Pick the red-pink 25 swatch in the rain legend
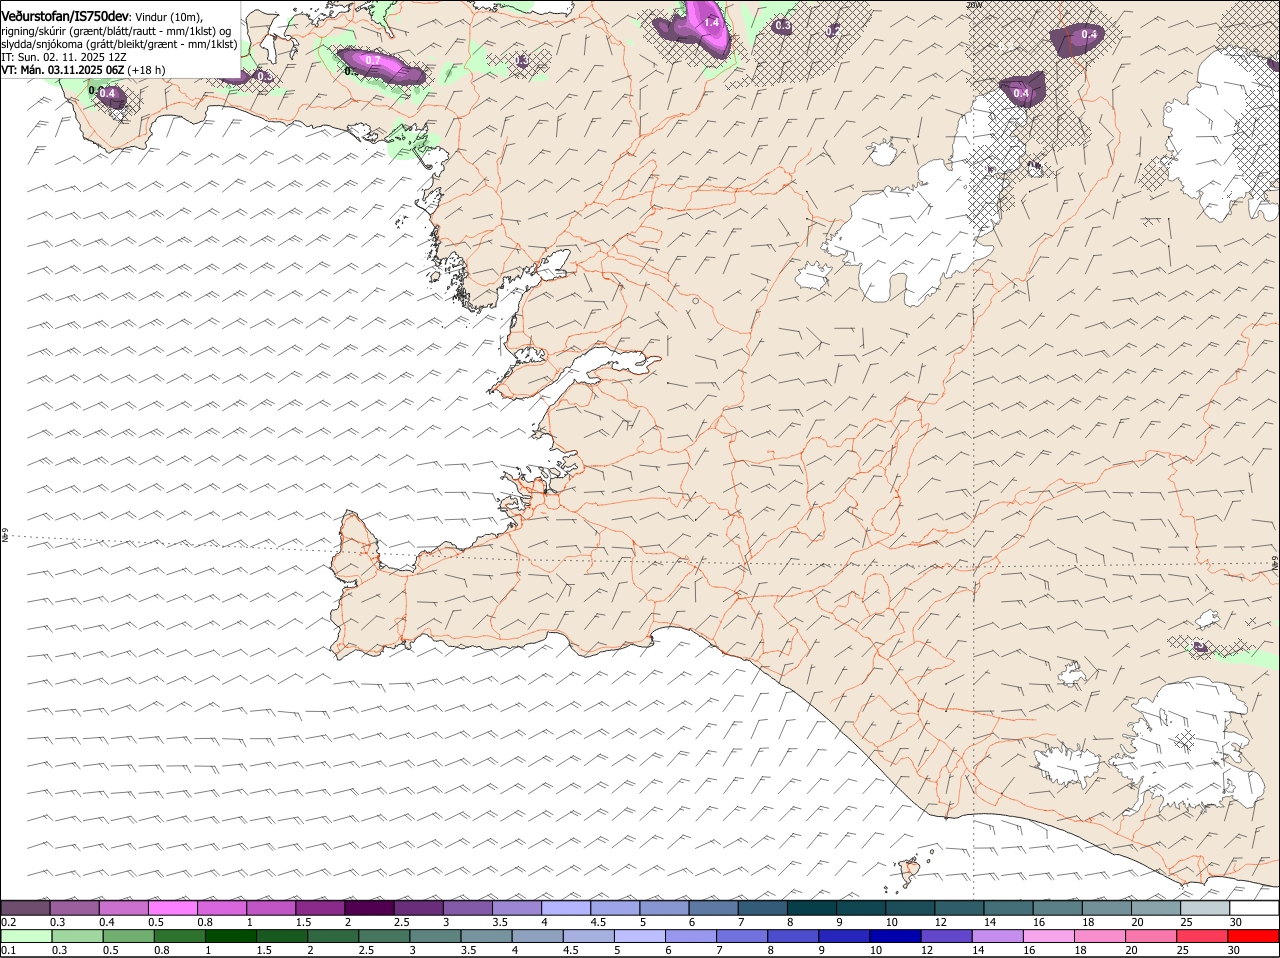Screen dimensions: 1280x958 coord(1201,936)
